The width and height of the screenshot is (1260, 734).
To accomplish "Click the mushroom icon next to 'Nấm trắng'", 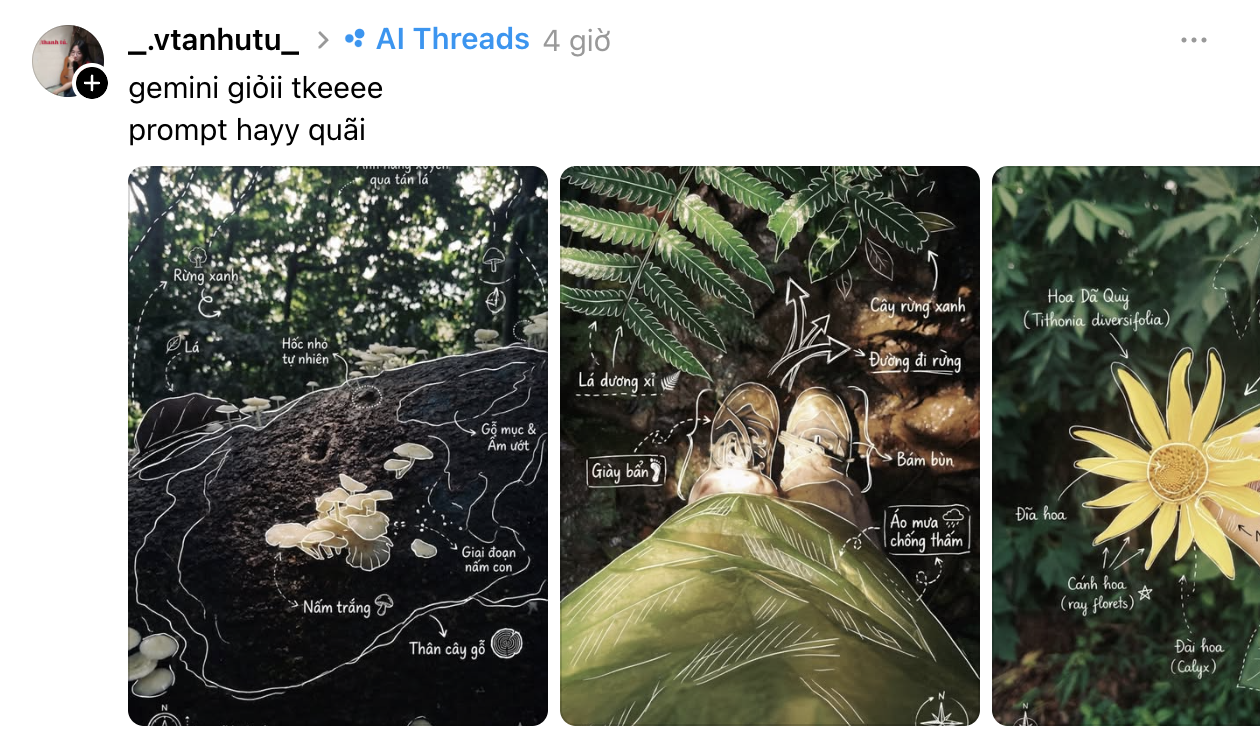I will [383, 605].
